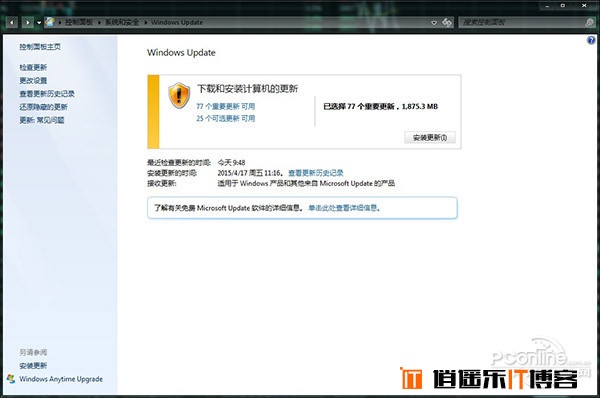The width and height of the screenshot is (600, 398).
Task: Open 查看更新历史记录 in the sidebar
Action: 47,94
